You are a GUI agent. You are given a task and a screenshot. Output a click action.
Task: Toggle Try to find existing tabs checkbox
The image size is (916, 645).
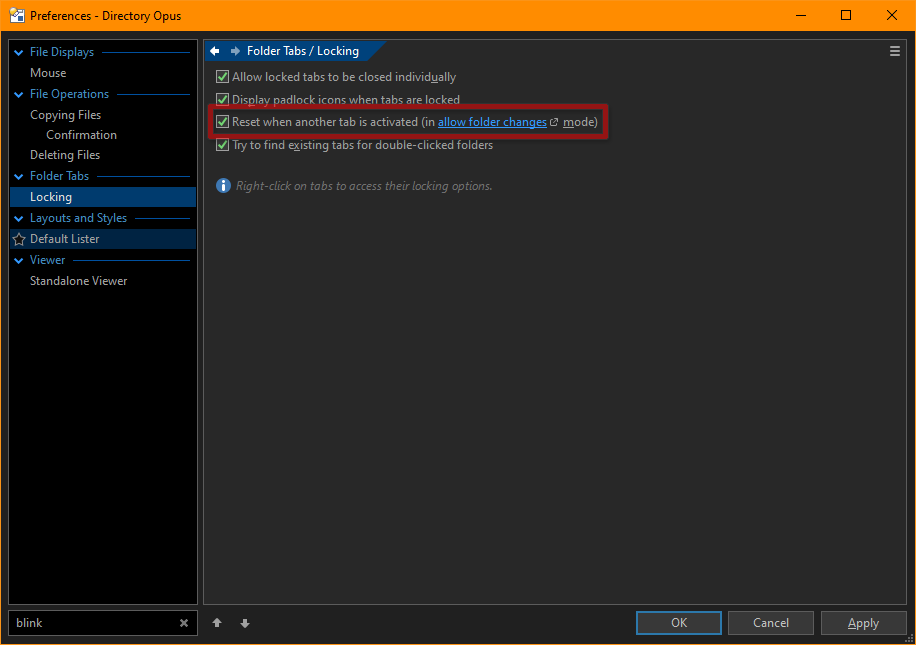coord(222,144)
